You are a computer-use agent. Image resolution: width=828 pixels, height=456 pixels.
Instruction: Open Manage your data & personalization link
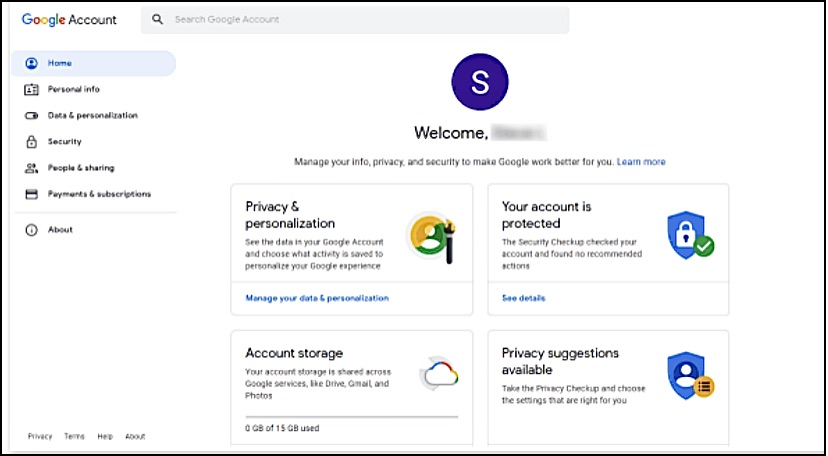click(x=317, y=298)
